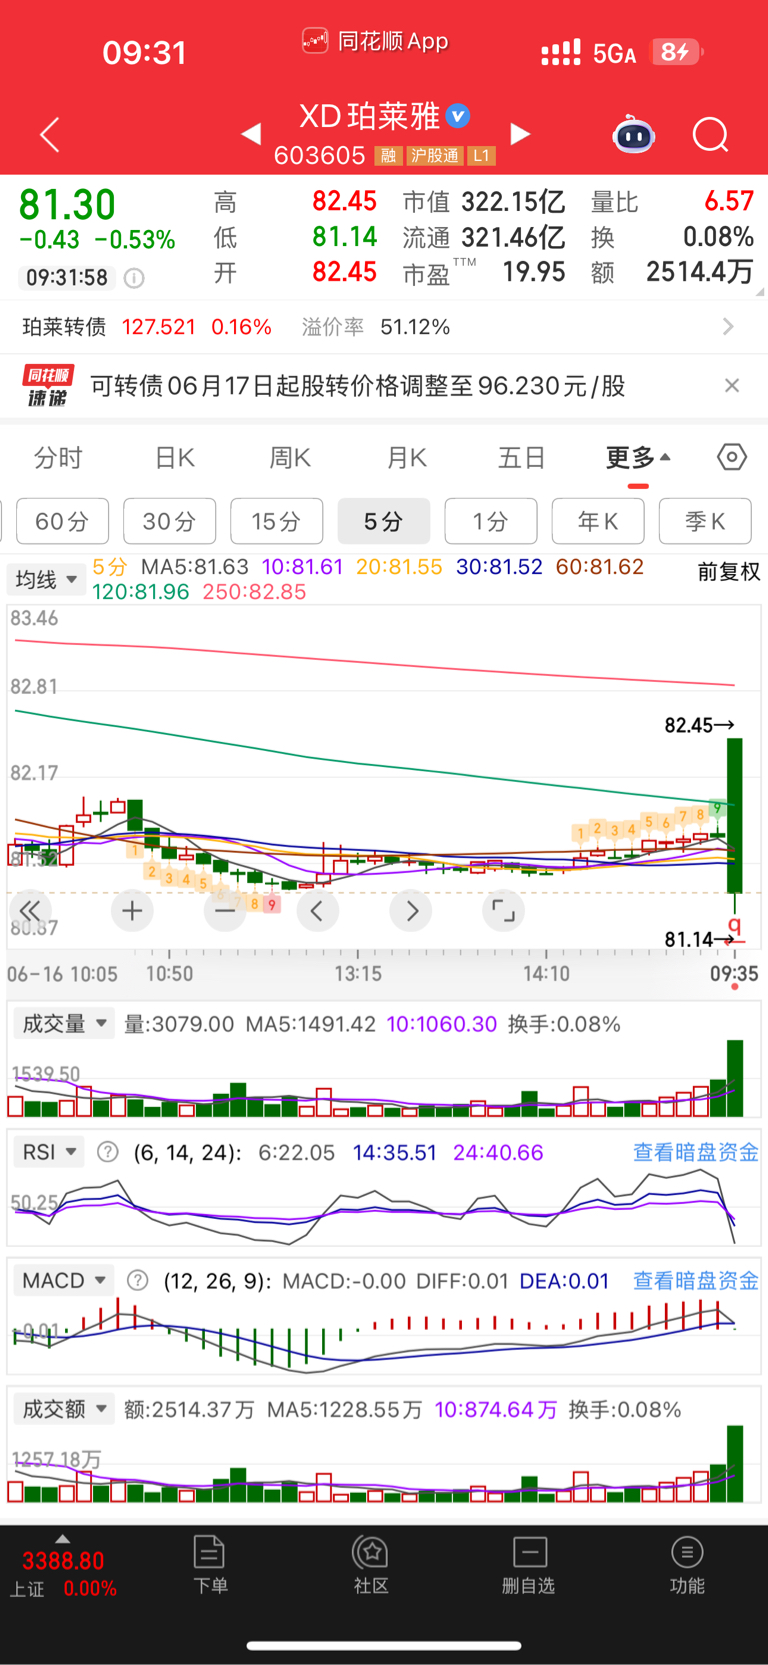
Task: Jump to earliest candles with double-left arrow
Action: [30, 910]
